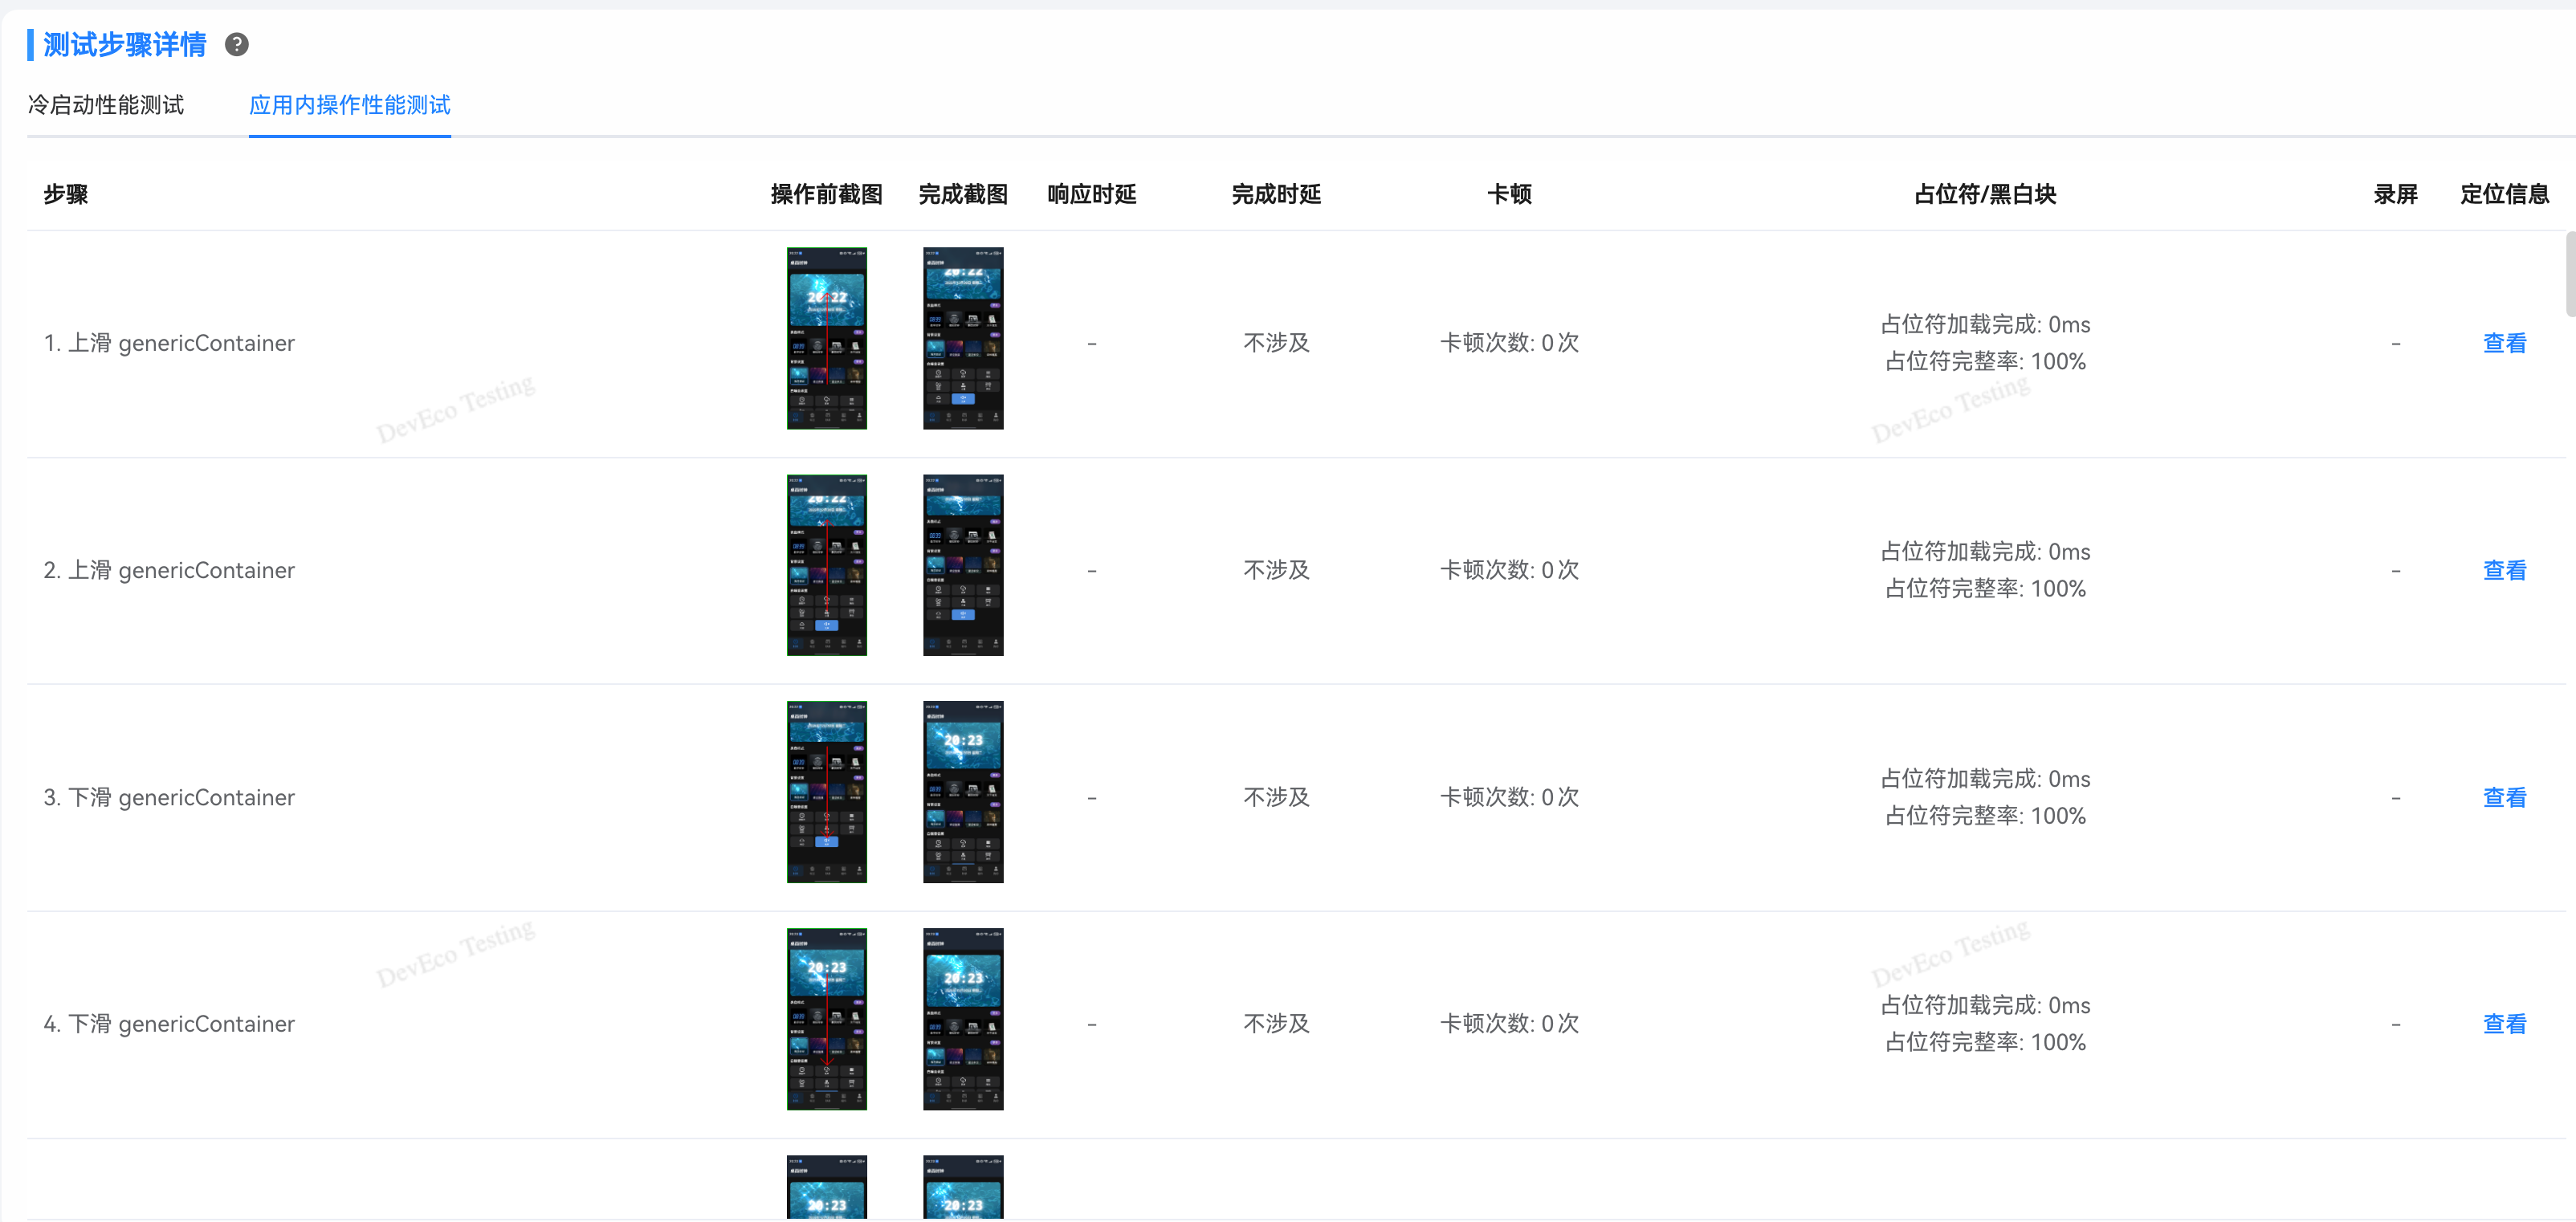Click '不涉及' in step 2 row
The image size is (2576, 1222).
[x=1276, y=570]
